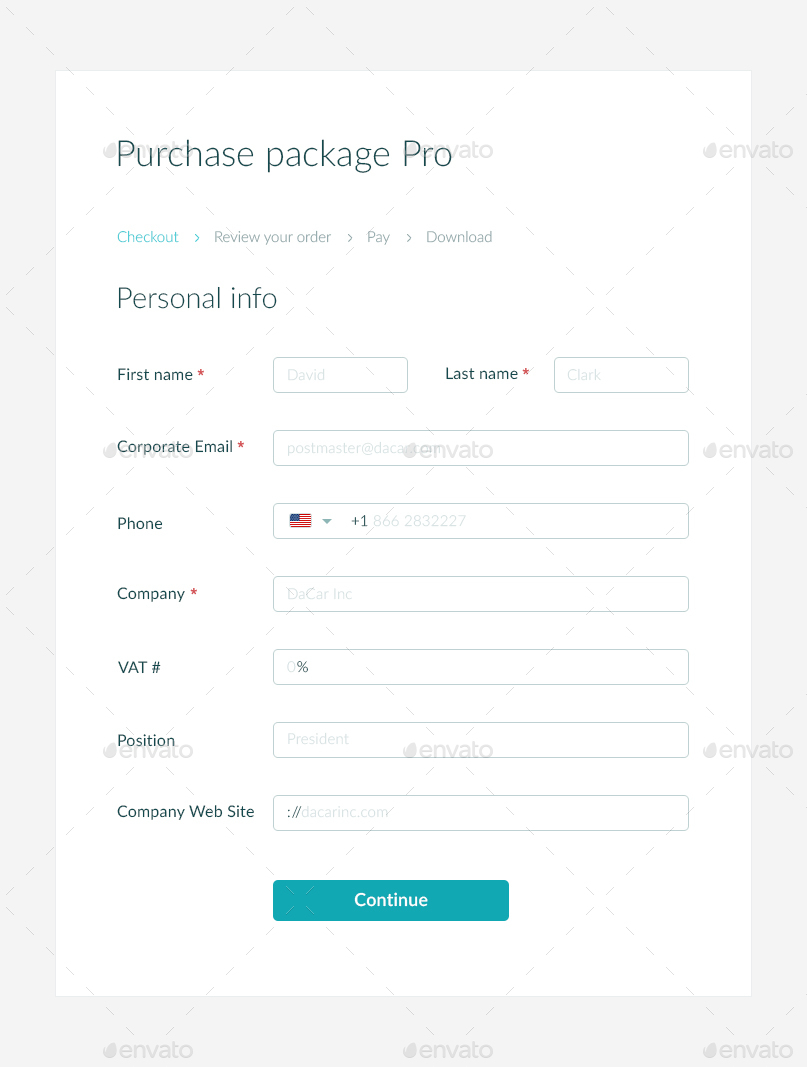Click the Personal info section title

[197, 298]
